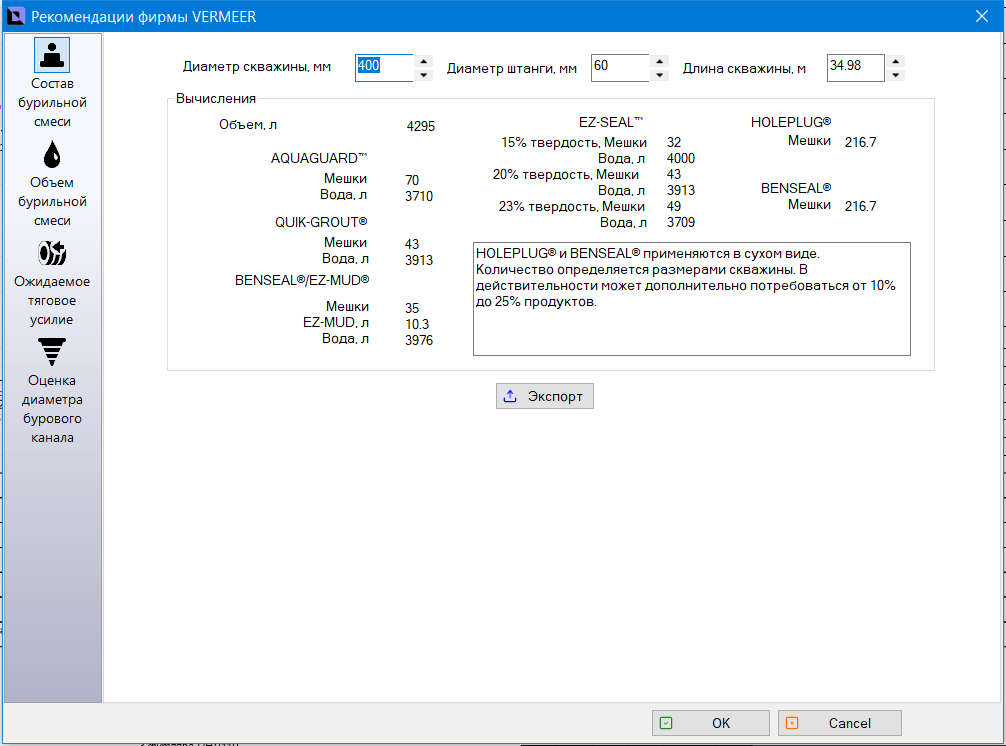Viewport: 1006px width, 746px height.
Task: Click the green check icon on OK
Action: [x=666, y=723]
